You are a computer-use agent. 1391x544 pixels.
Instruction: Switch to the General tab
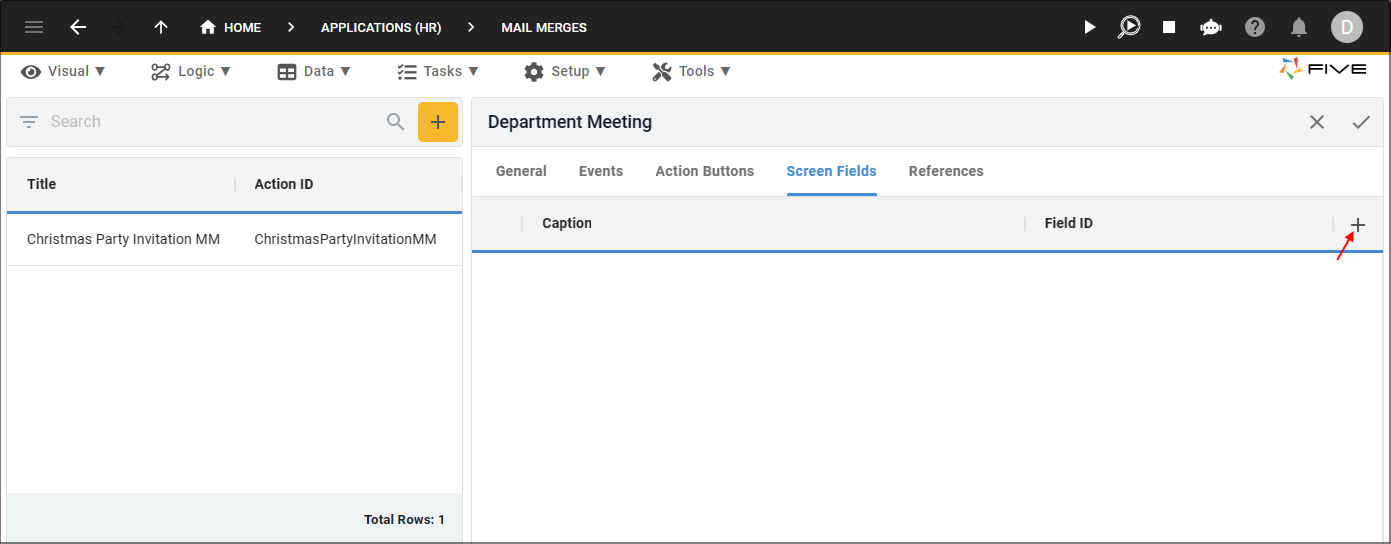521,171
